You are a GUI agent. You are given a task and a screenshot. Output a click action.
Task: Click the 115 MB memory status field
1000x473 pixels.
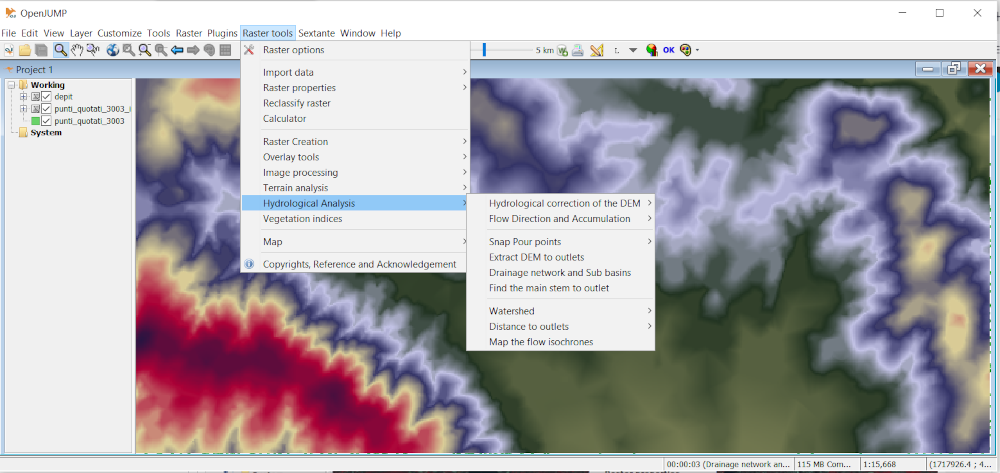[x=827, y=464]
